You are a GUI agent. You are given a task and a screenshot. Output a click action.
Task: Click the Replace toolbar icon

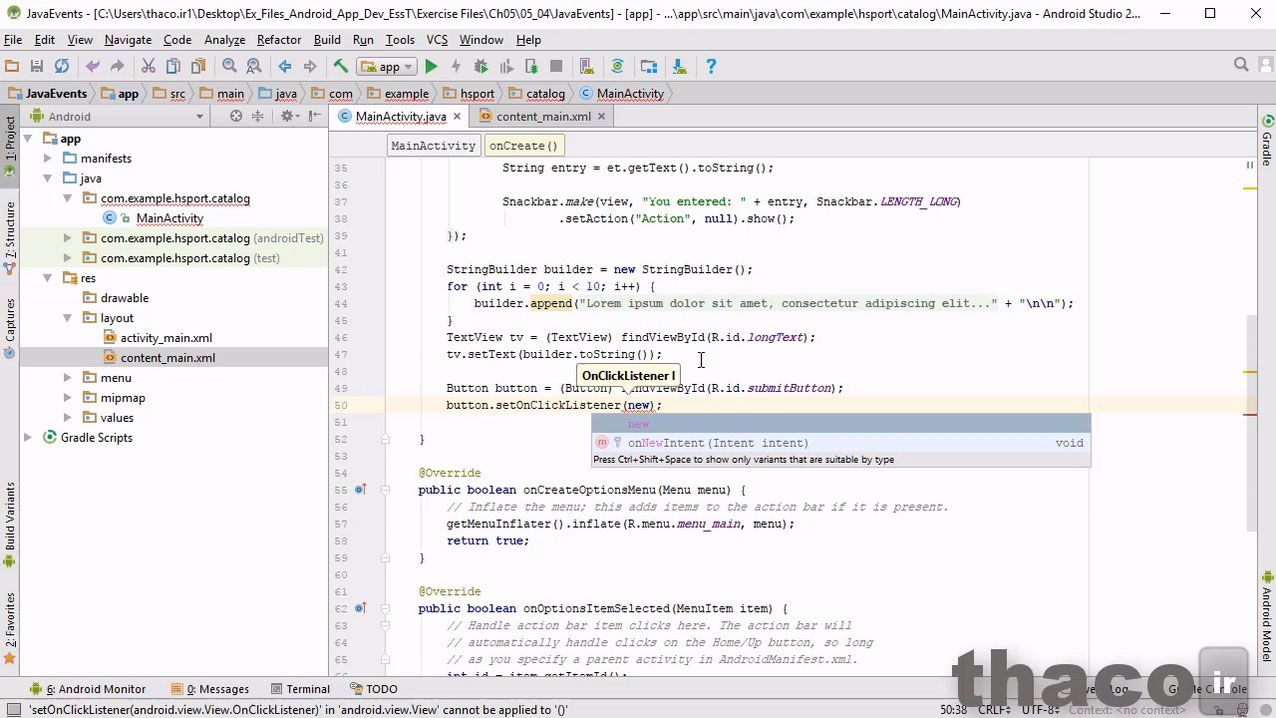[254, 66]
